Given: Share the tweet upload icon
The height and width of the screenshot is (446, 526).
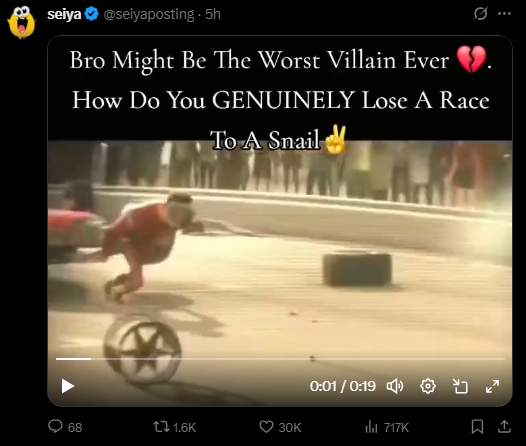Looking at the screenshot, I should click(x=504, y=427).
